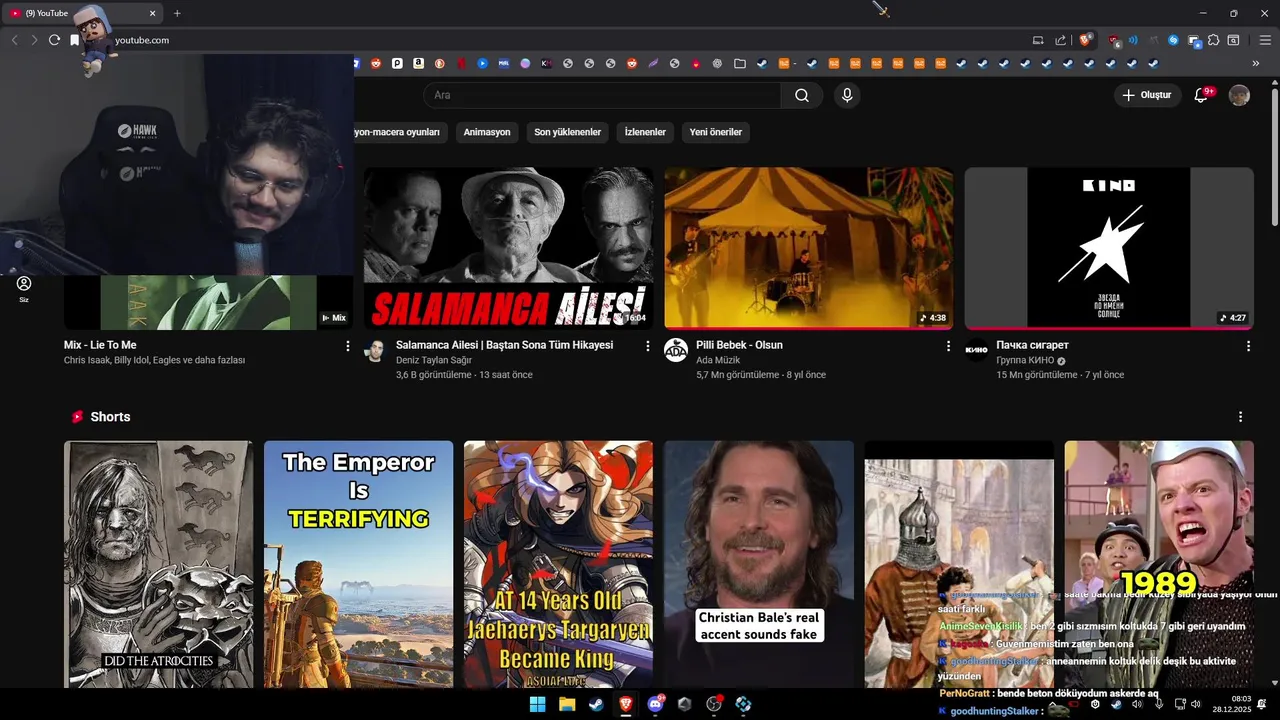The width and height of the screenshot is (1280, 720).
Task: Open options menu for Salamanca Ailesi video
Action: pos(648,346)
